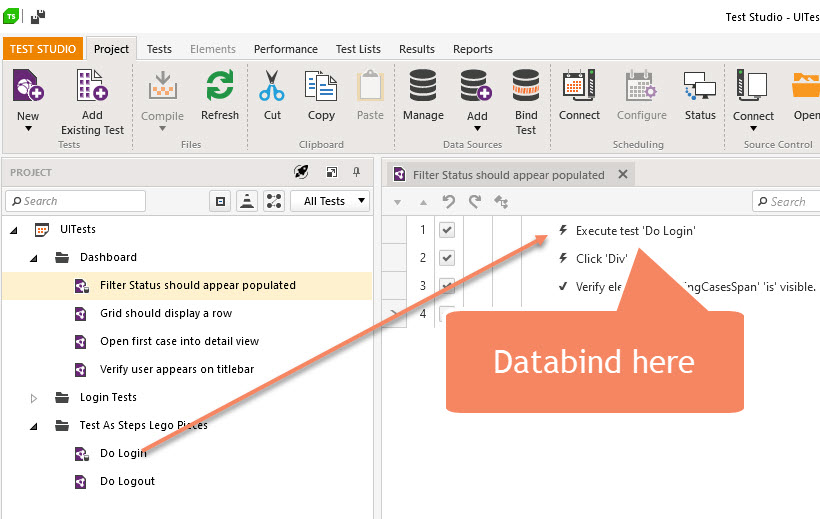Click the Bind Test icon
The width and height of the screenshot is (820, 519).
point(526,87)
